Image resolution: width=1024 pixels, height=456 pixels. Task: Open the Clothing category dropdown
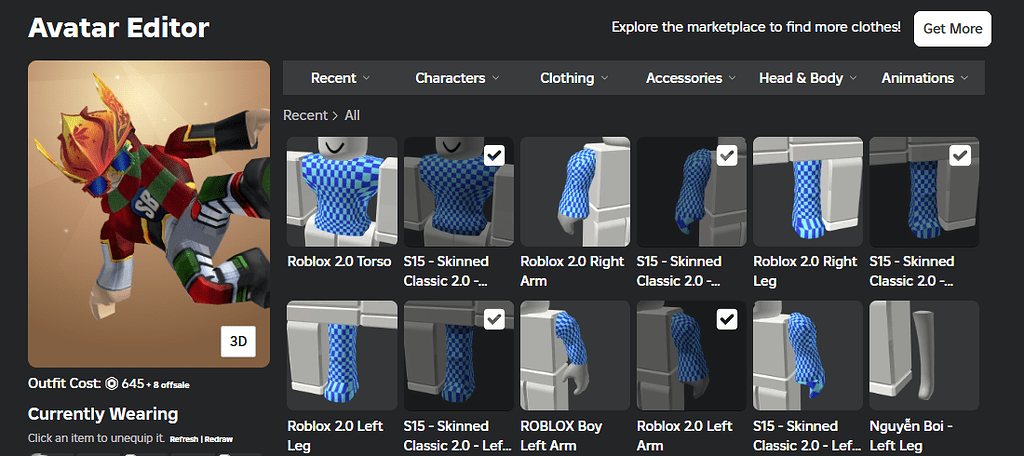pyautogui.click(x=574, y=78)
